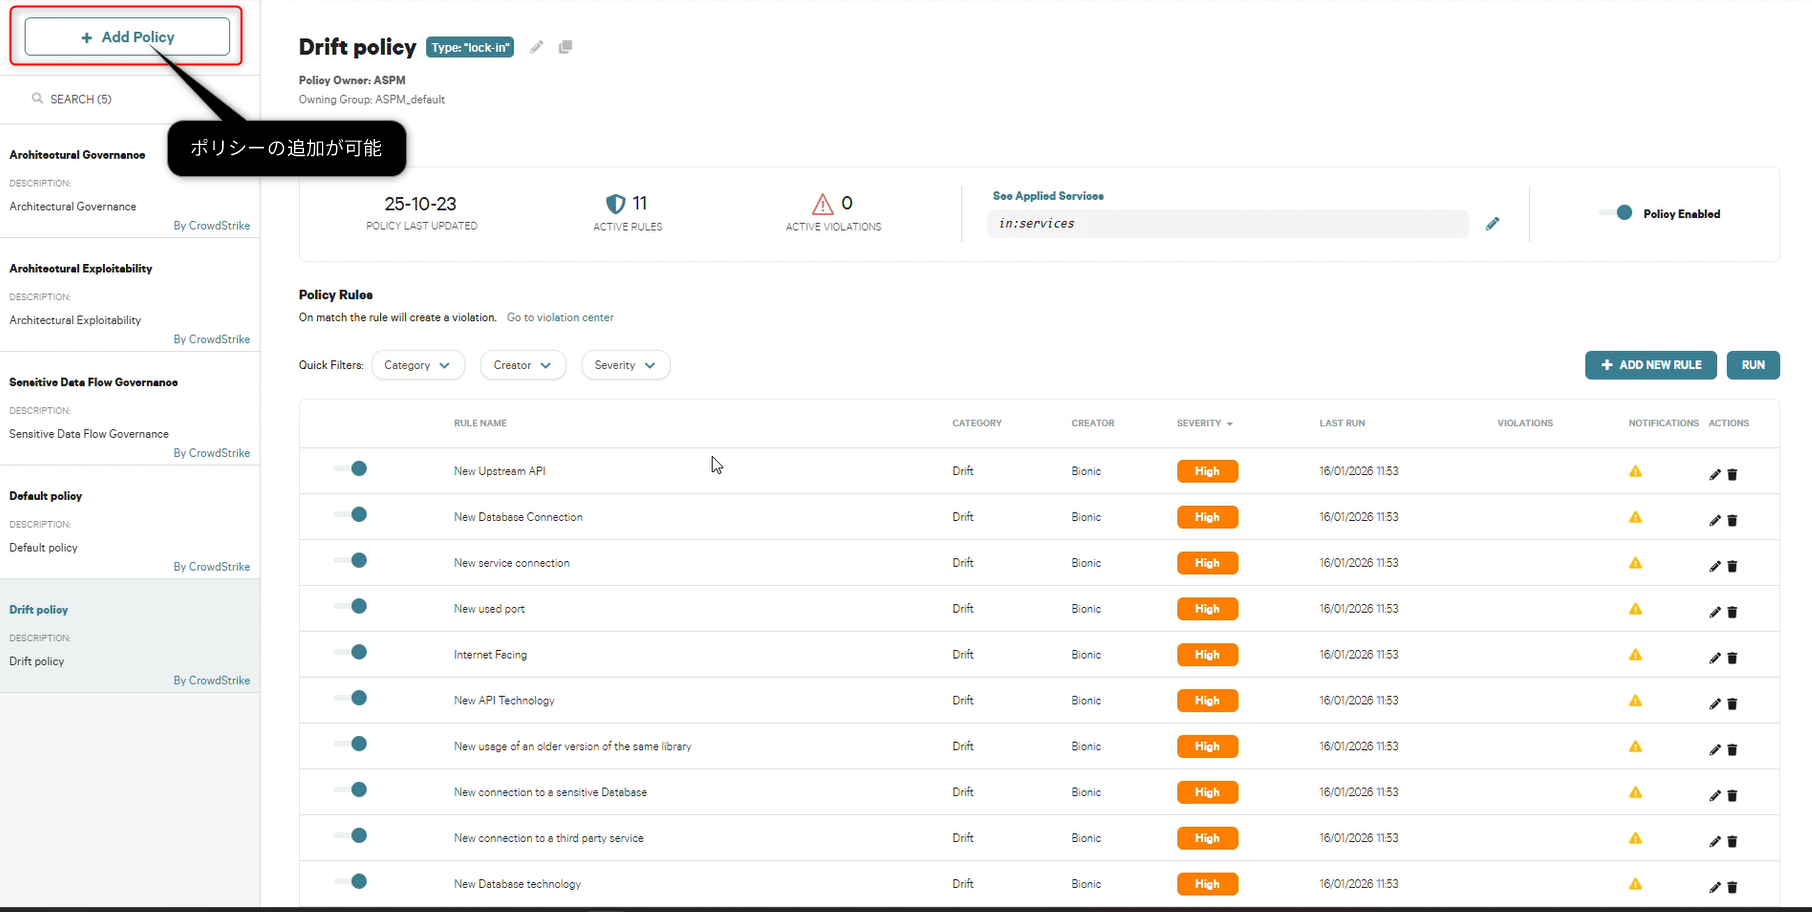Delete the New Database Connection rule
1812x912 pixels.
(1732, 520)
